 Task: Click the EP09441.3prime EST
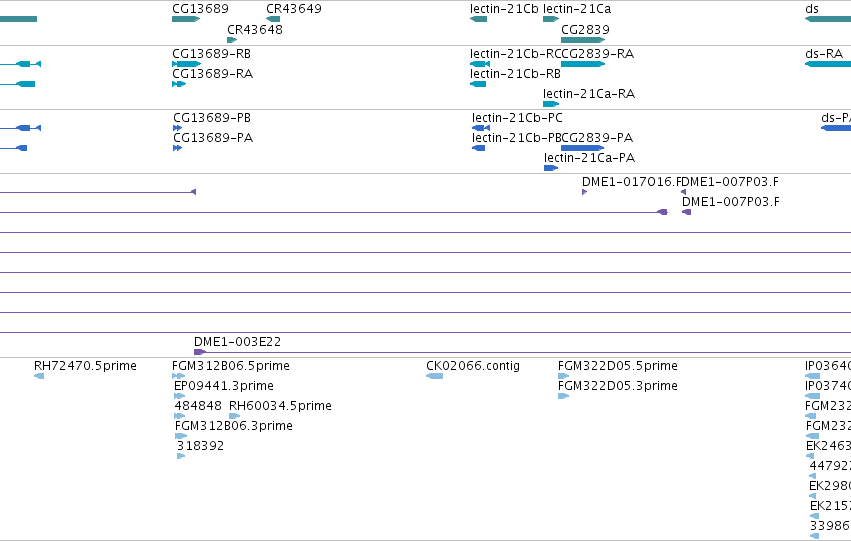coord(180,396)
